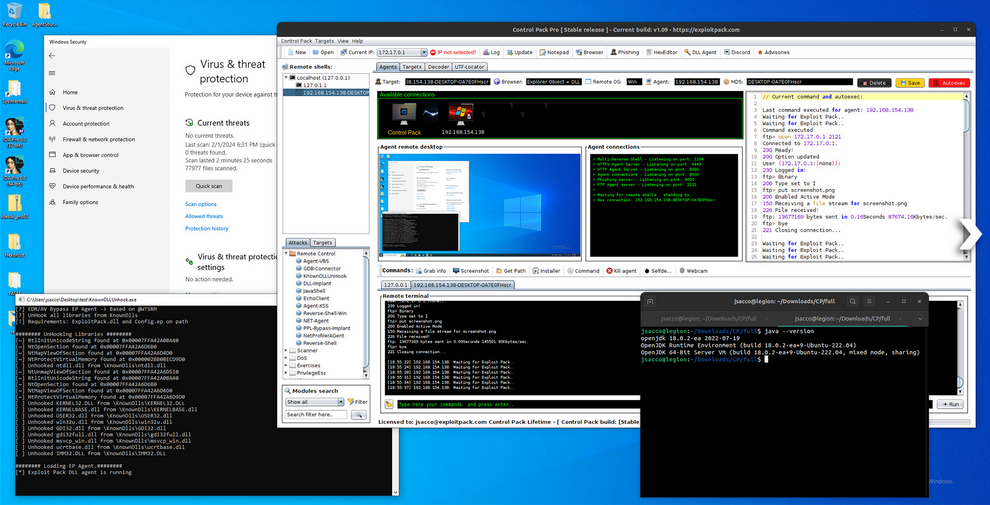The width and height of the screenshot is (990, 505).
Task: Expand the PrivilegeEsc folder
Action: click(286, 373)
